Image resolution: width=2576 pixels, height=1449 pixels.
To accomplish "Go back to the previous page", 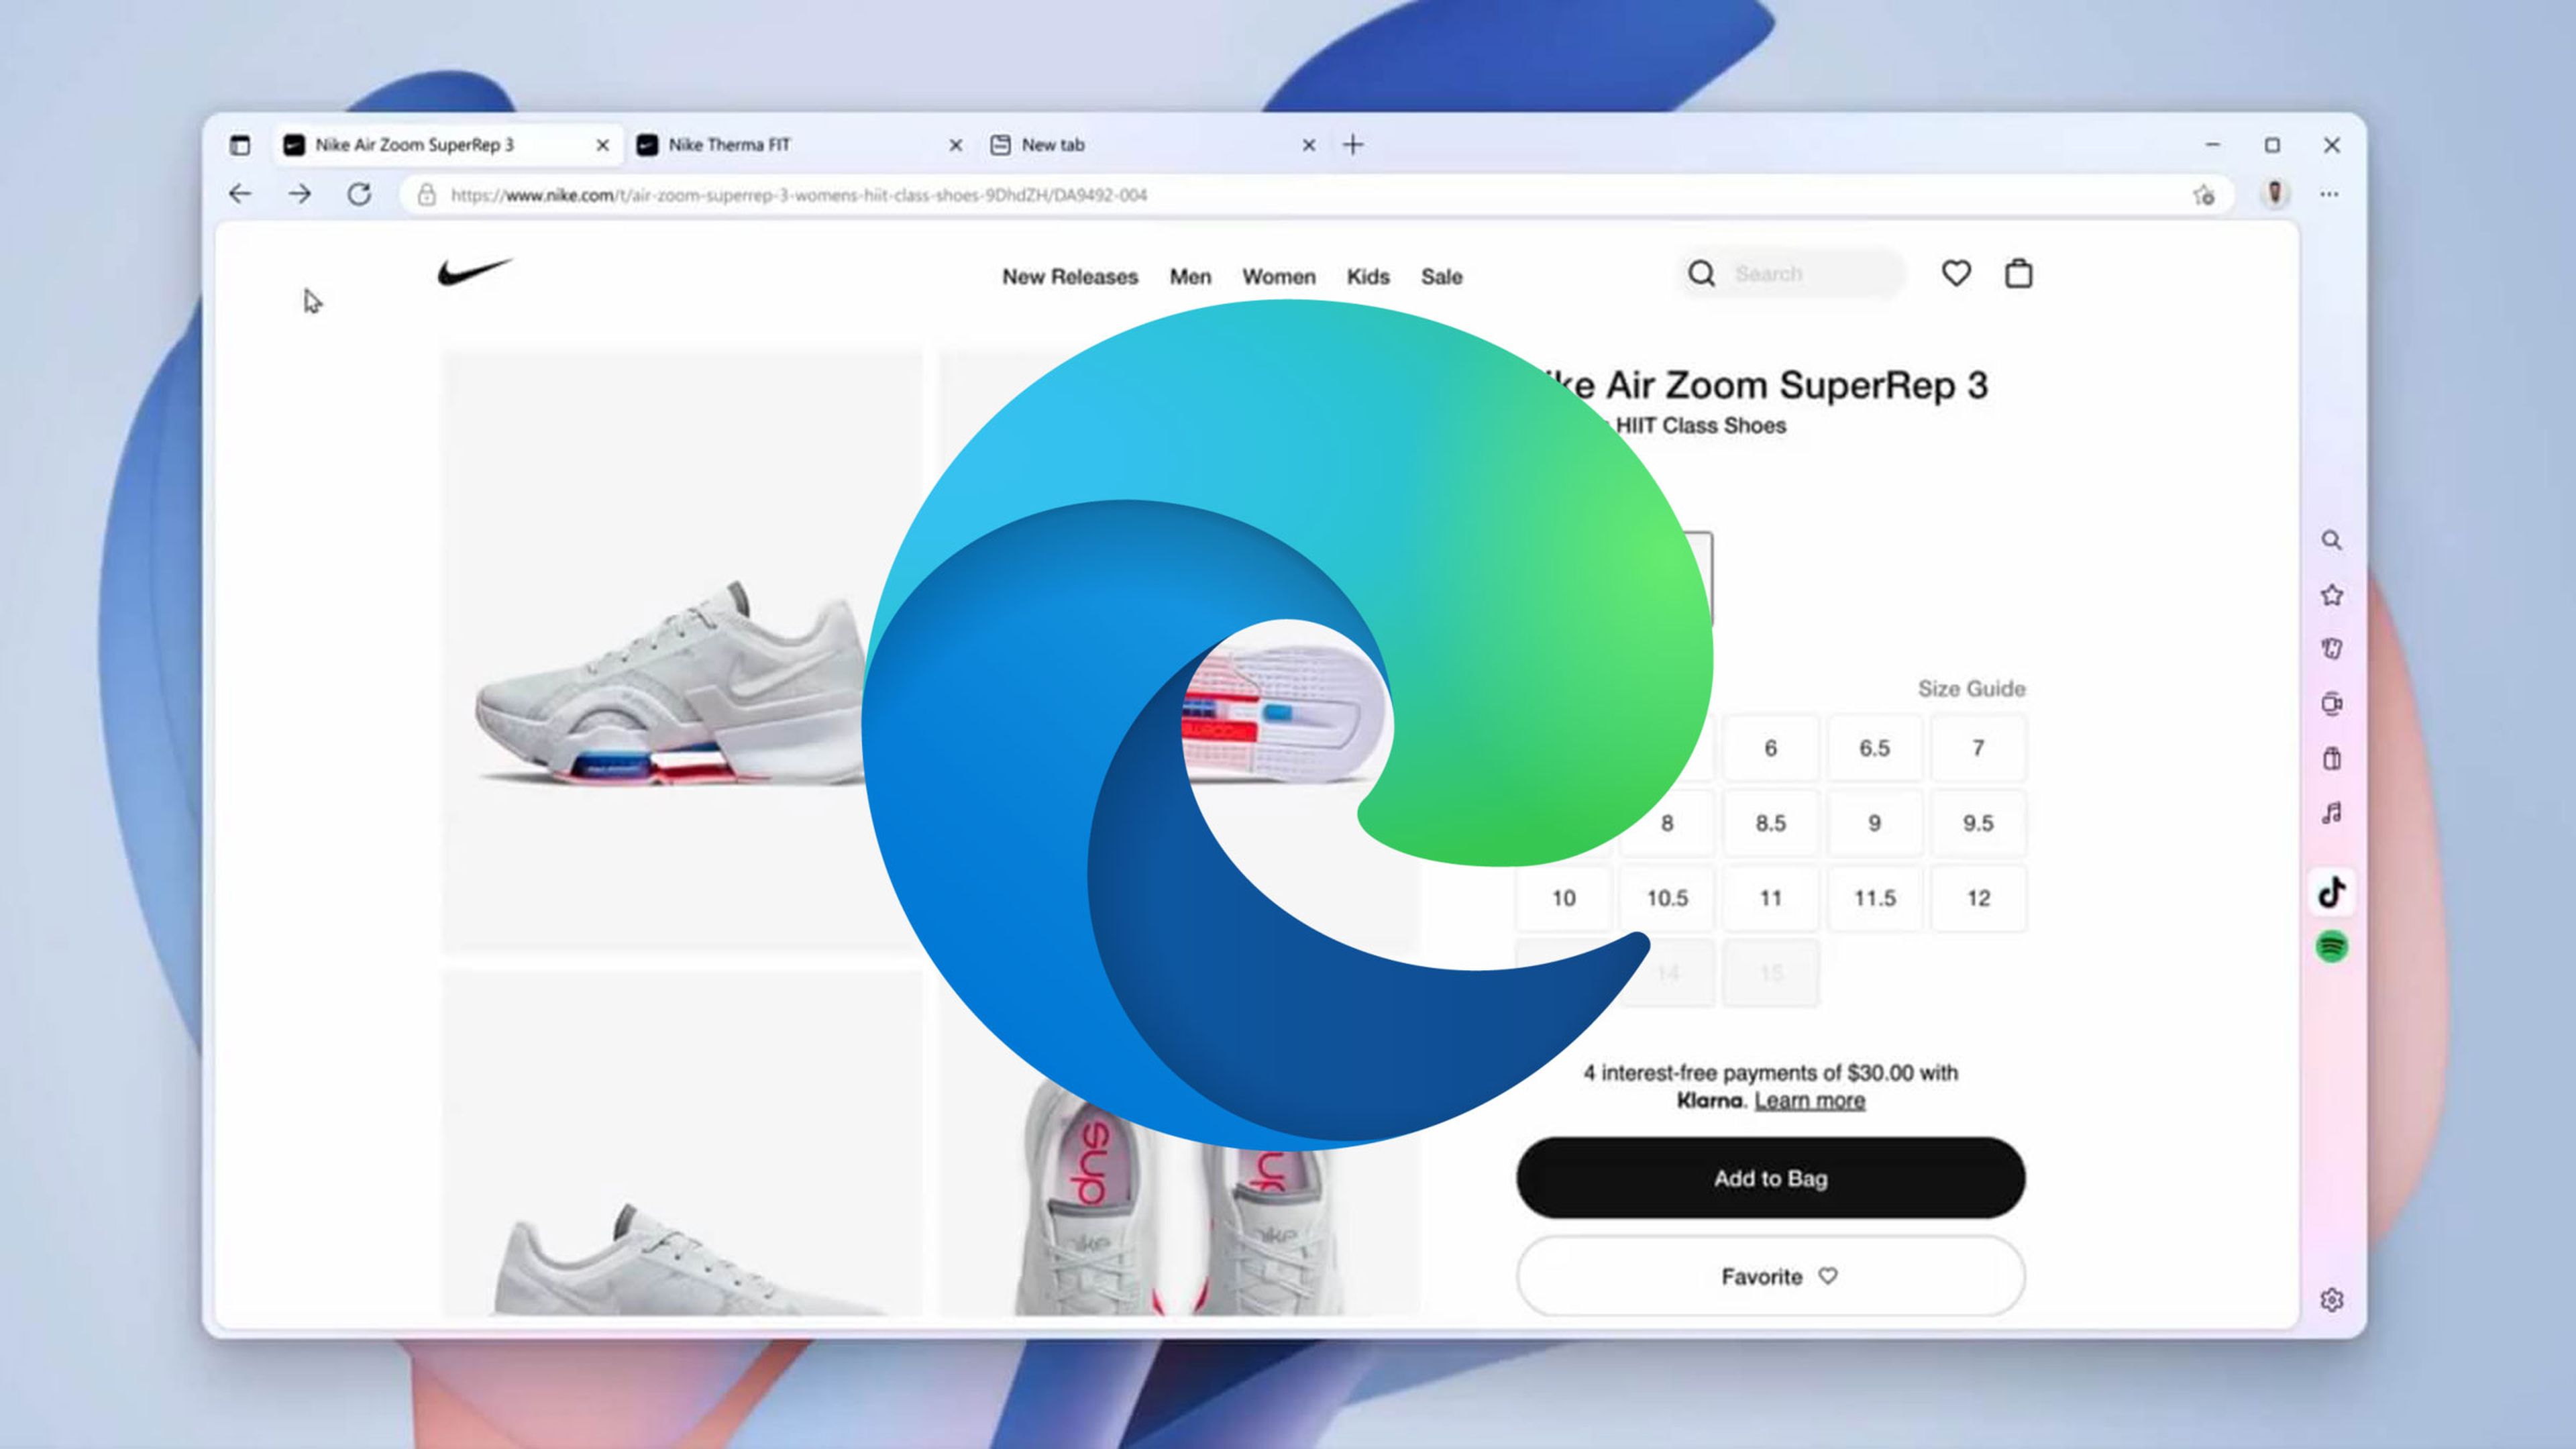I will (240, 194).
